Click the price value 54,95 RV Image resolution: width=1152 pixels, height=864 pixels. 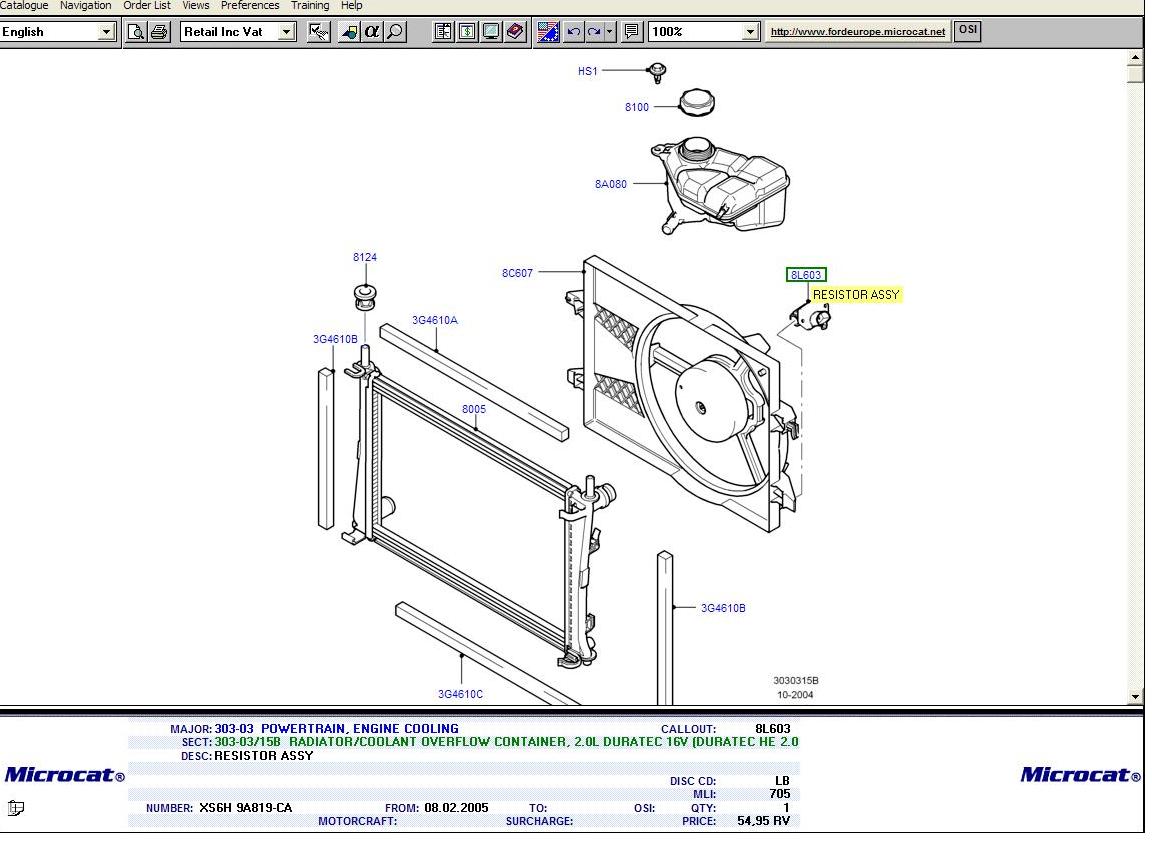click(763, 821)
